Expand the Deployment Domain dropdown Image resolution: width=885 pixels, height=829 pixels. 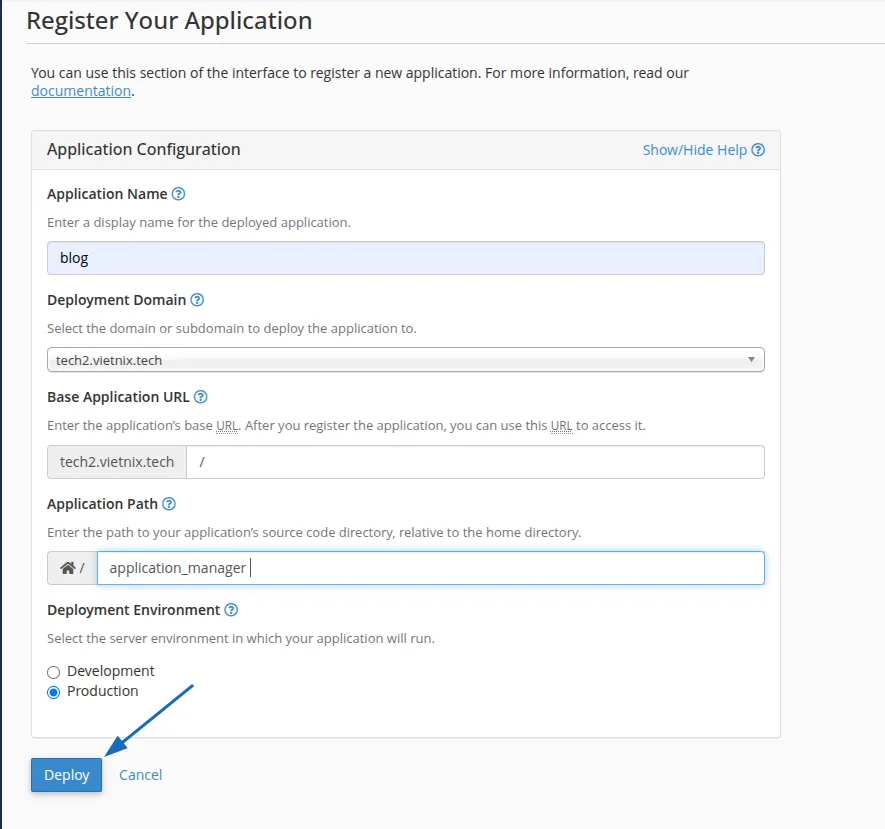[405, 360]
